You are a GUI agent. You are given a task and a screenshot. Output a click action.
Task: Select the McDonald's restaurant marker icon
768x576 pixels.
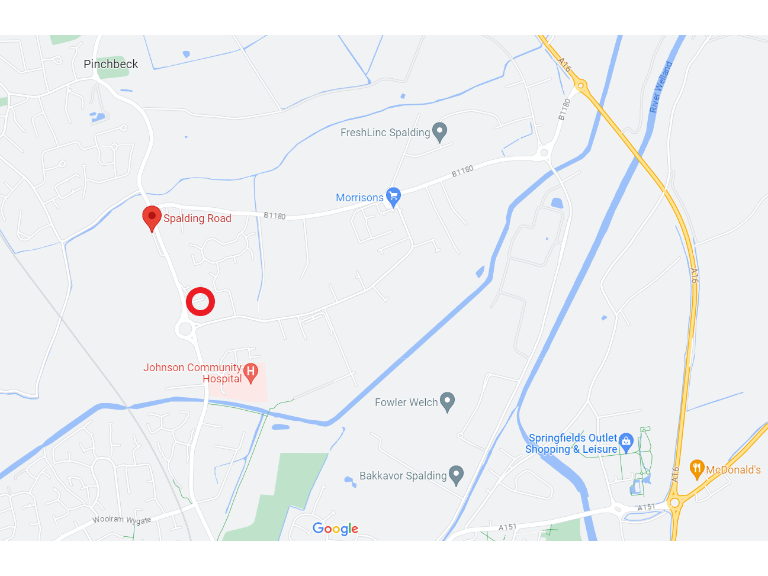tap(696, 470)
